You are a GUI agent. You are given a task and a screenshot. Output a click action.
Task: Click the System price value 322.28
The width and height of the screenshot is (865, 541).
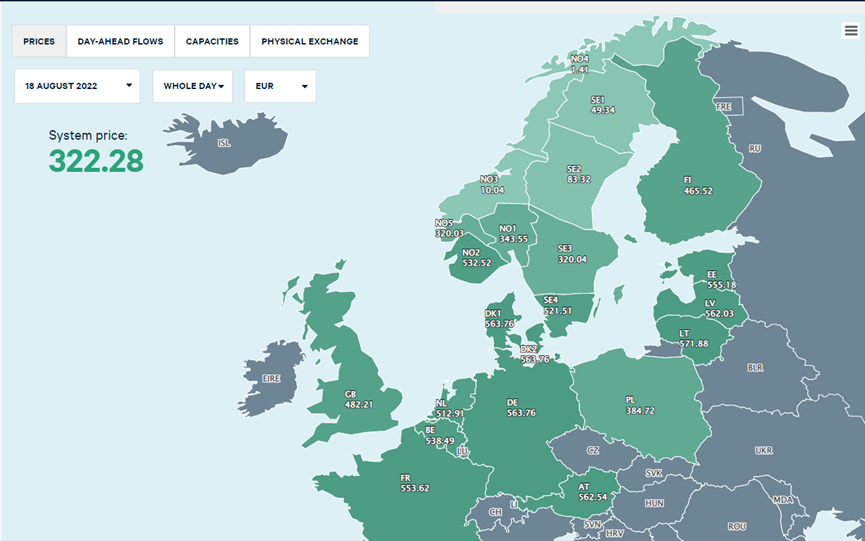[96, 160]
